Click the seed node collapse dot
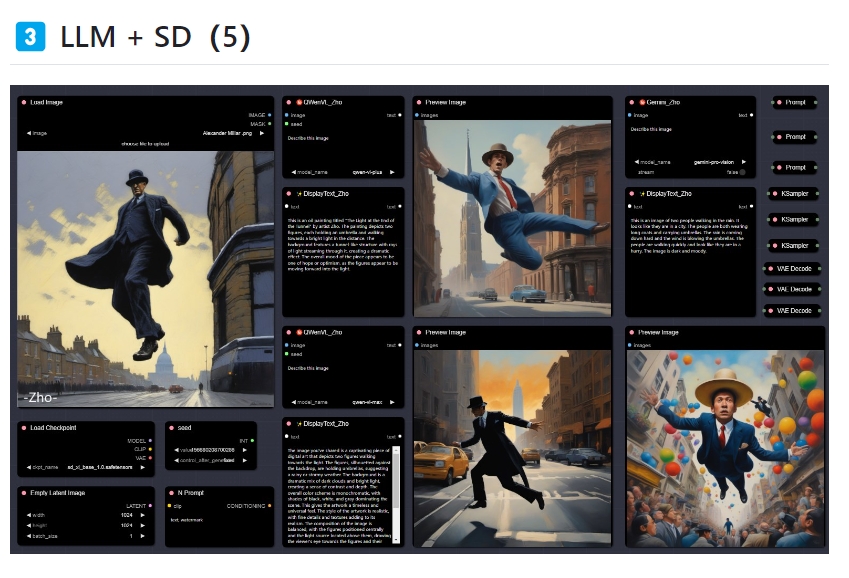Image resolution: width=849 pixels, height=578 pixels. 171,428
